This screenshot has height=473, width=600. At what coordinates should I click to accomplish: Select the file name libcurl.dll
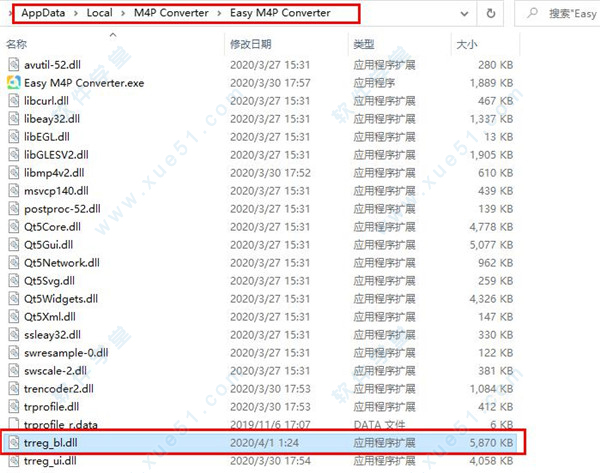[x=46, y=100]
